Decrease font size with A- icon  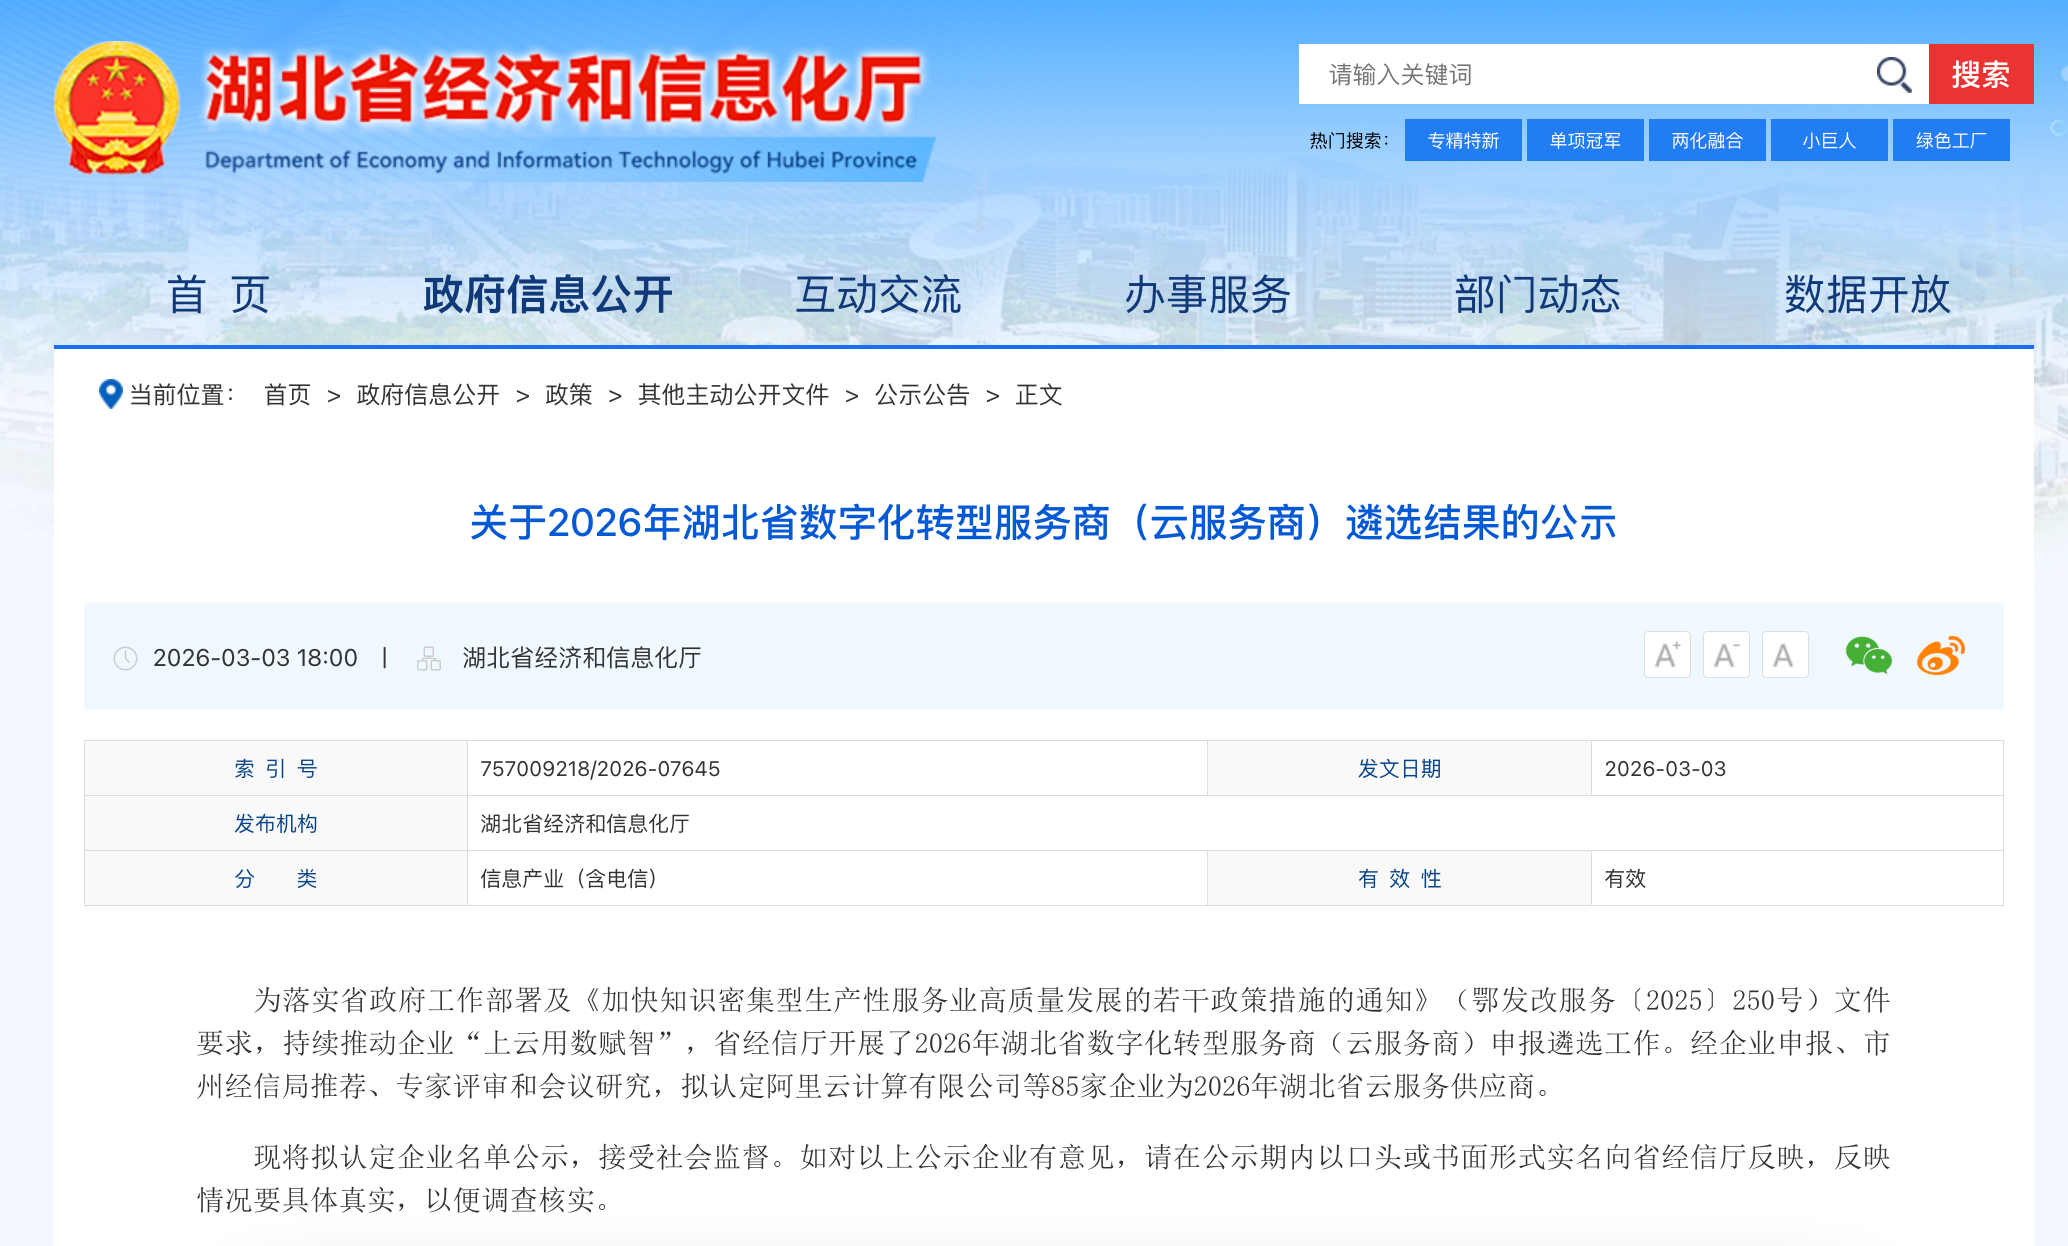point(1726,656)
